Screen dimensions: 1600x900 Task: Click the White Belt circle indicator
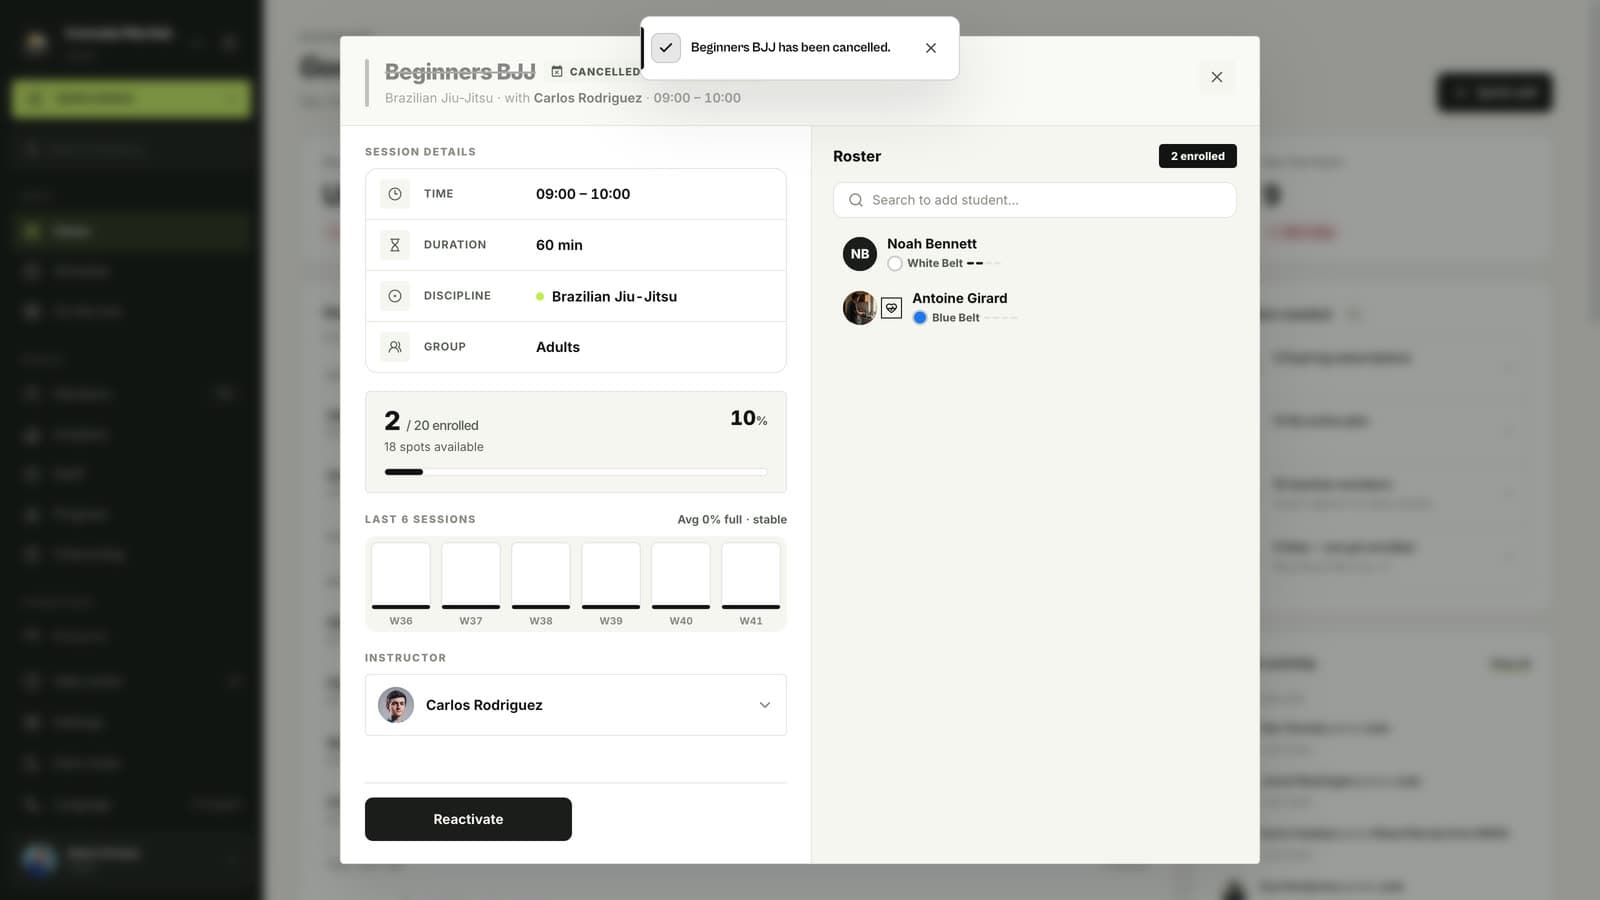point(895,264)
